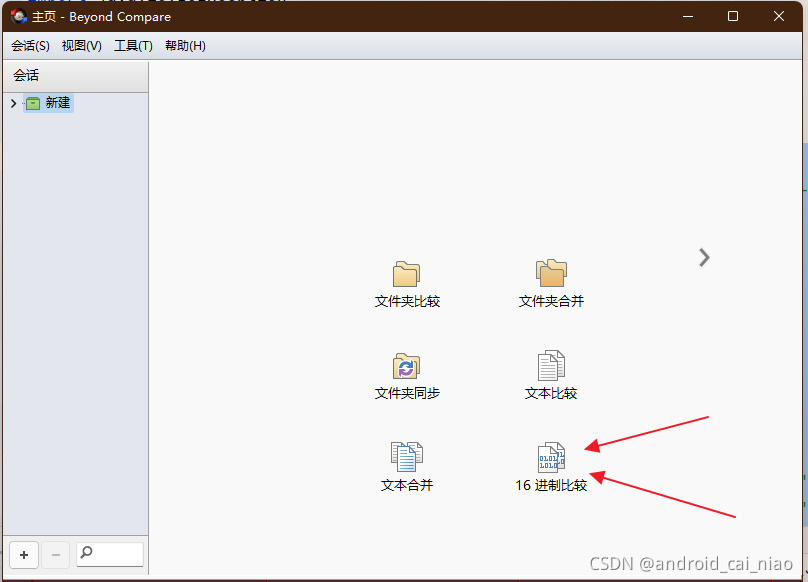
Task: Expand the 新建 tree node
Action: pos(13,103)
